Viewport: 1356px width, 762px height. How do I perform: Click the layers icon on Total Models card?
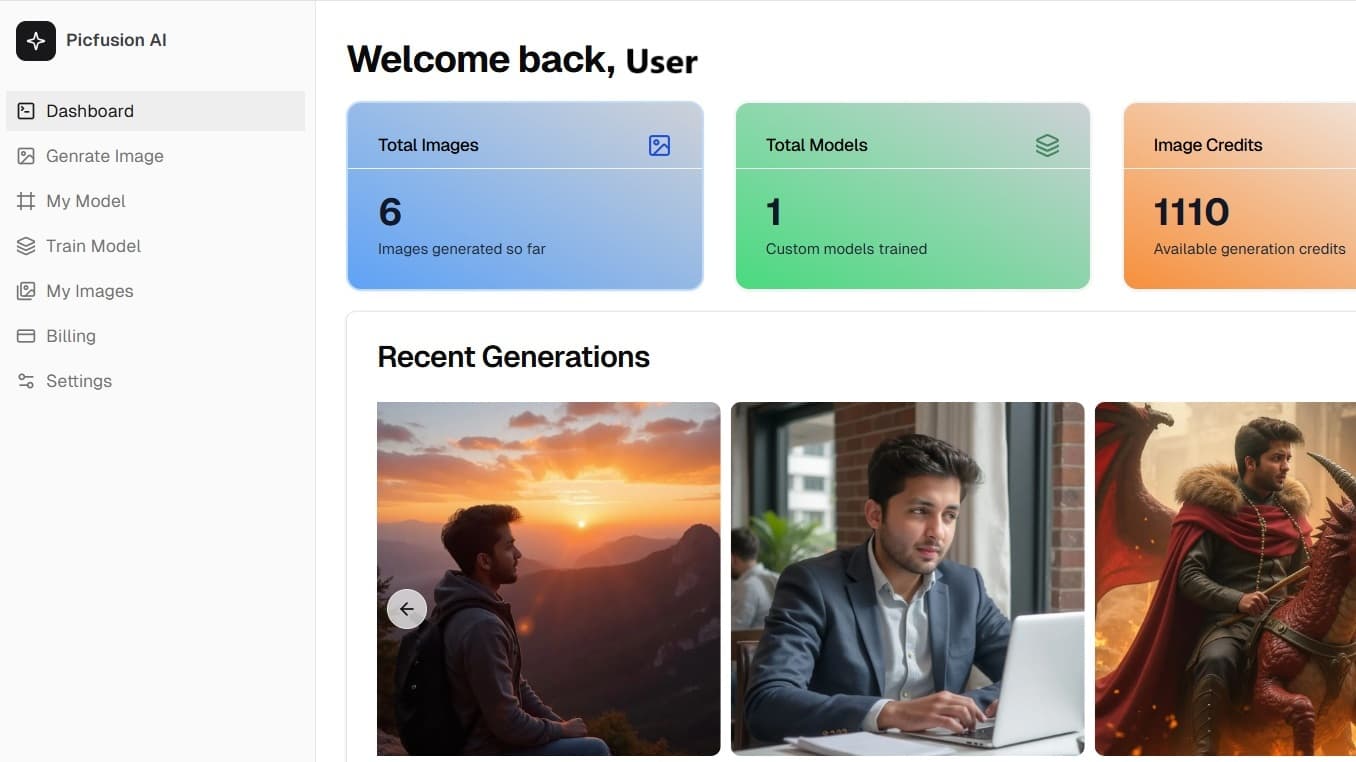[x=1047, y=146]
